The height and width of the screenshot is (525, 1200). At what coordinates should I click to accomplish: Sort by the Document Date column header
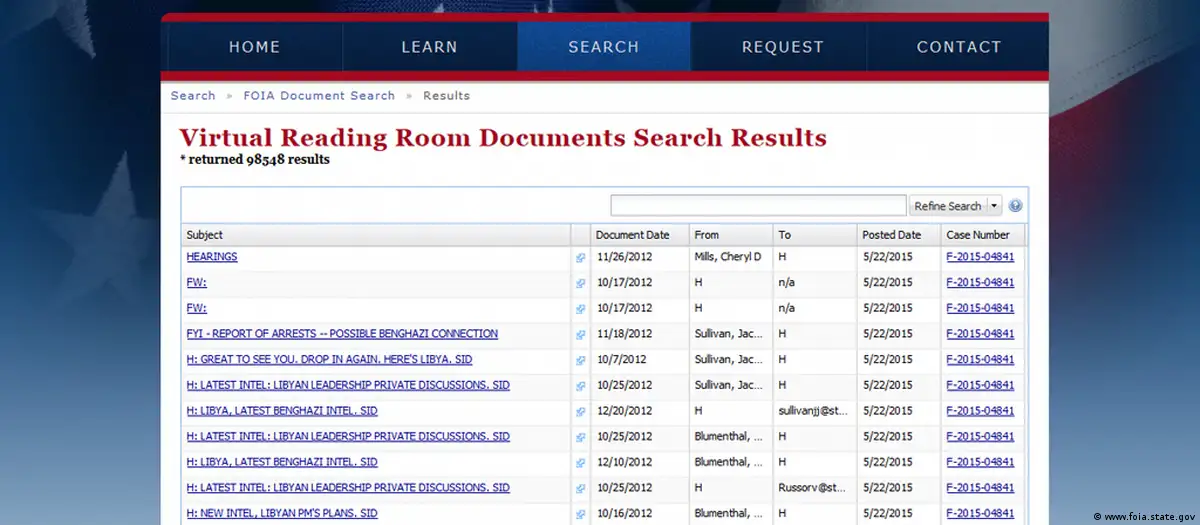click(x=632, y=235)
